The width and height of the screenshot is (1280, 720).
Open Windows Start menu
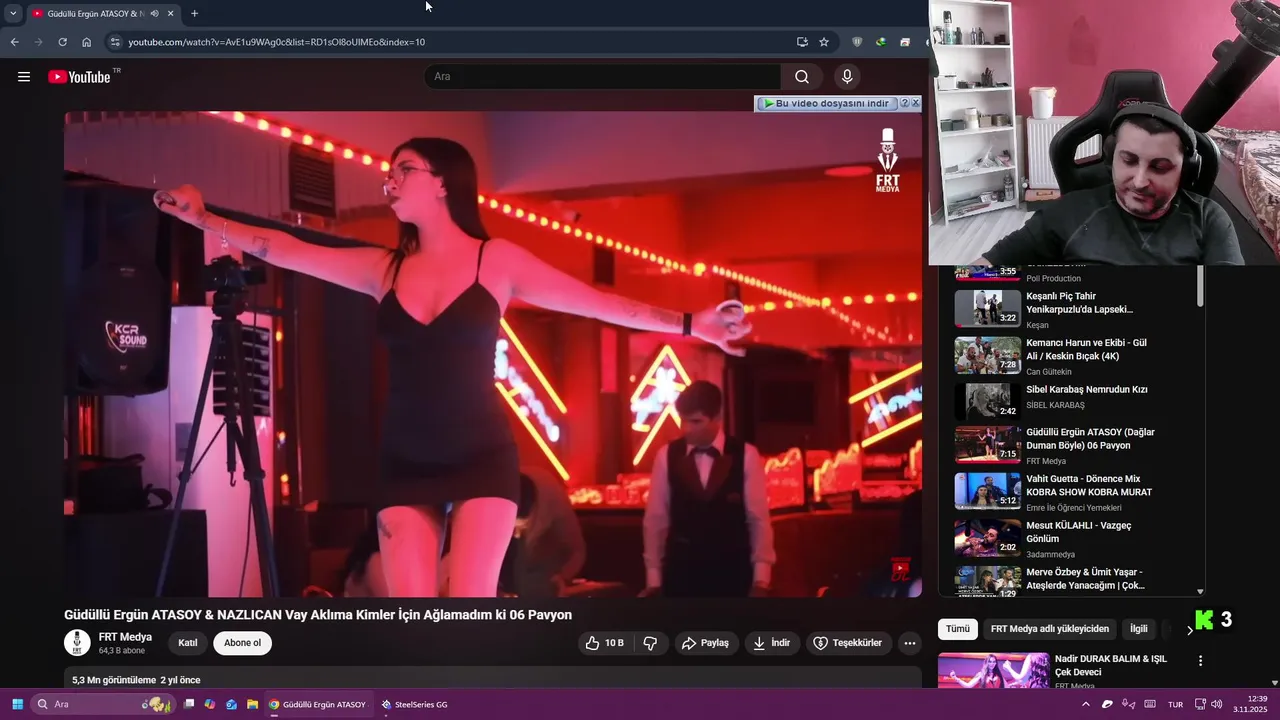point(17,704)
